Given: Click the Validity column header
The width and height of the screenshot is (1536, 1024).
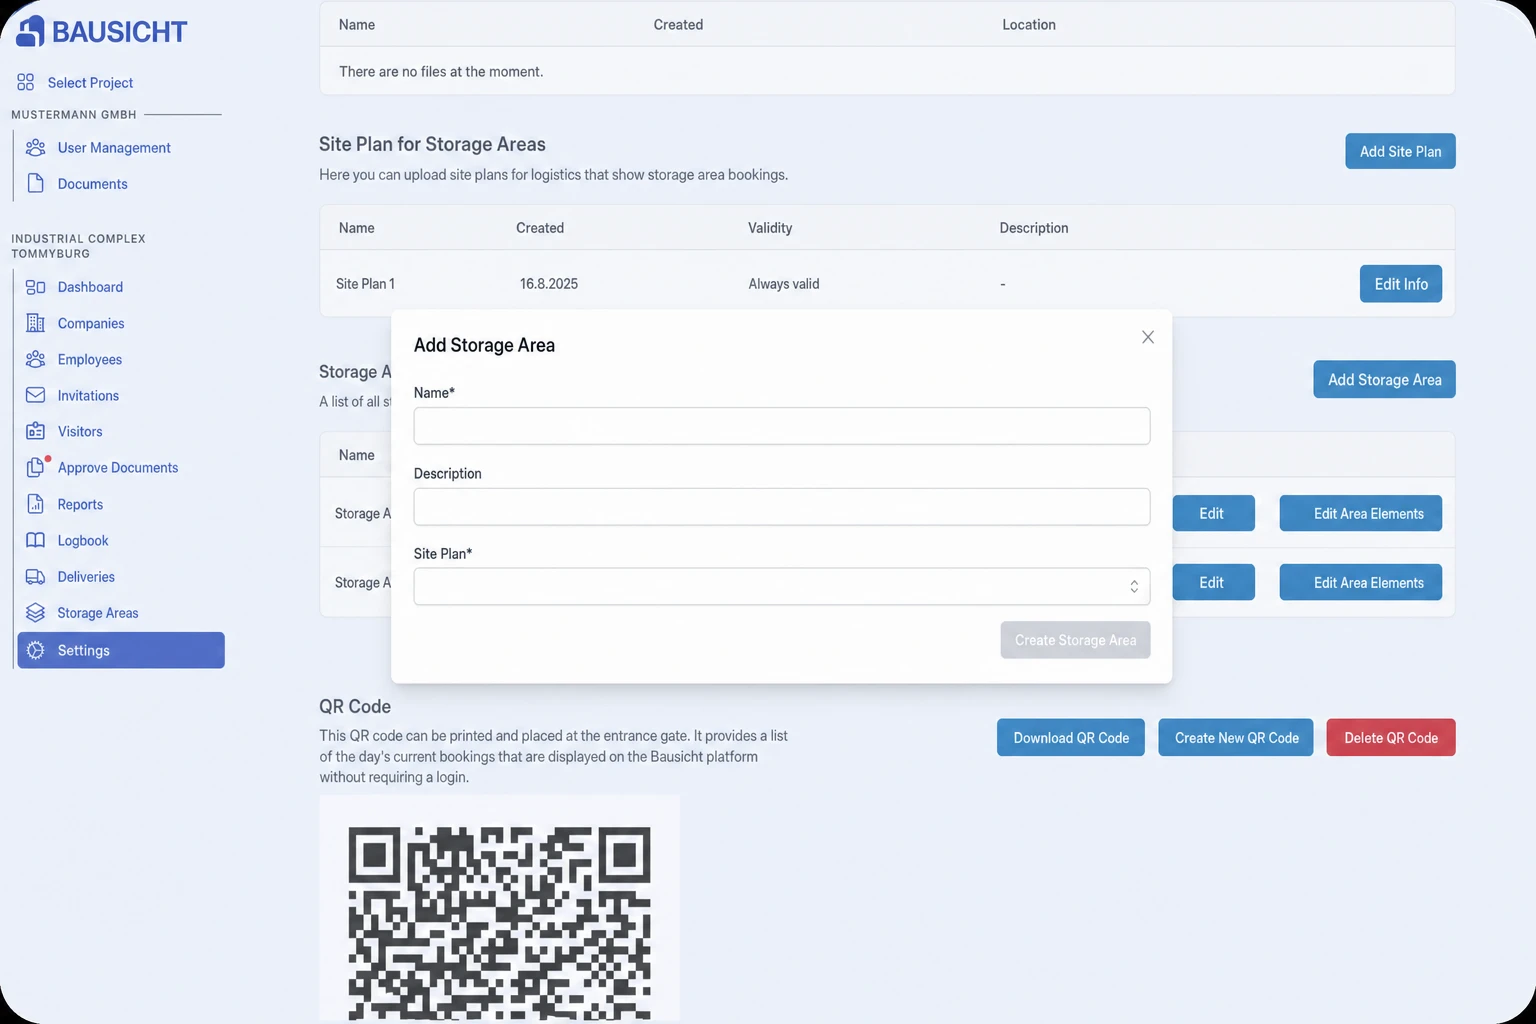Looking at the screenshot, I should [x=770, y=228].
